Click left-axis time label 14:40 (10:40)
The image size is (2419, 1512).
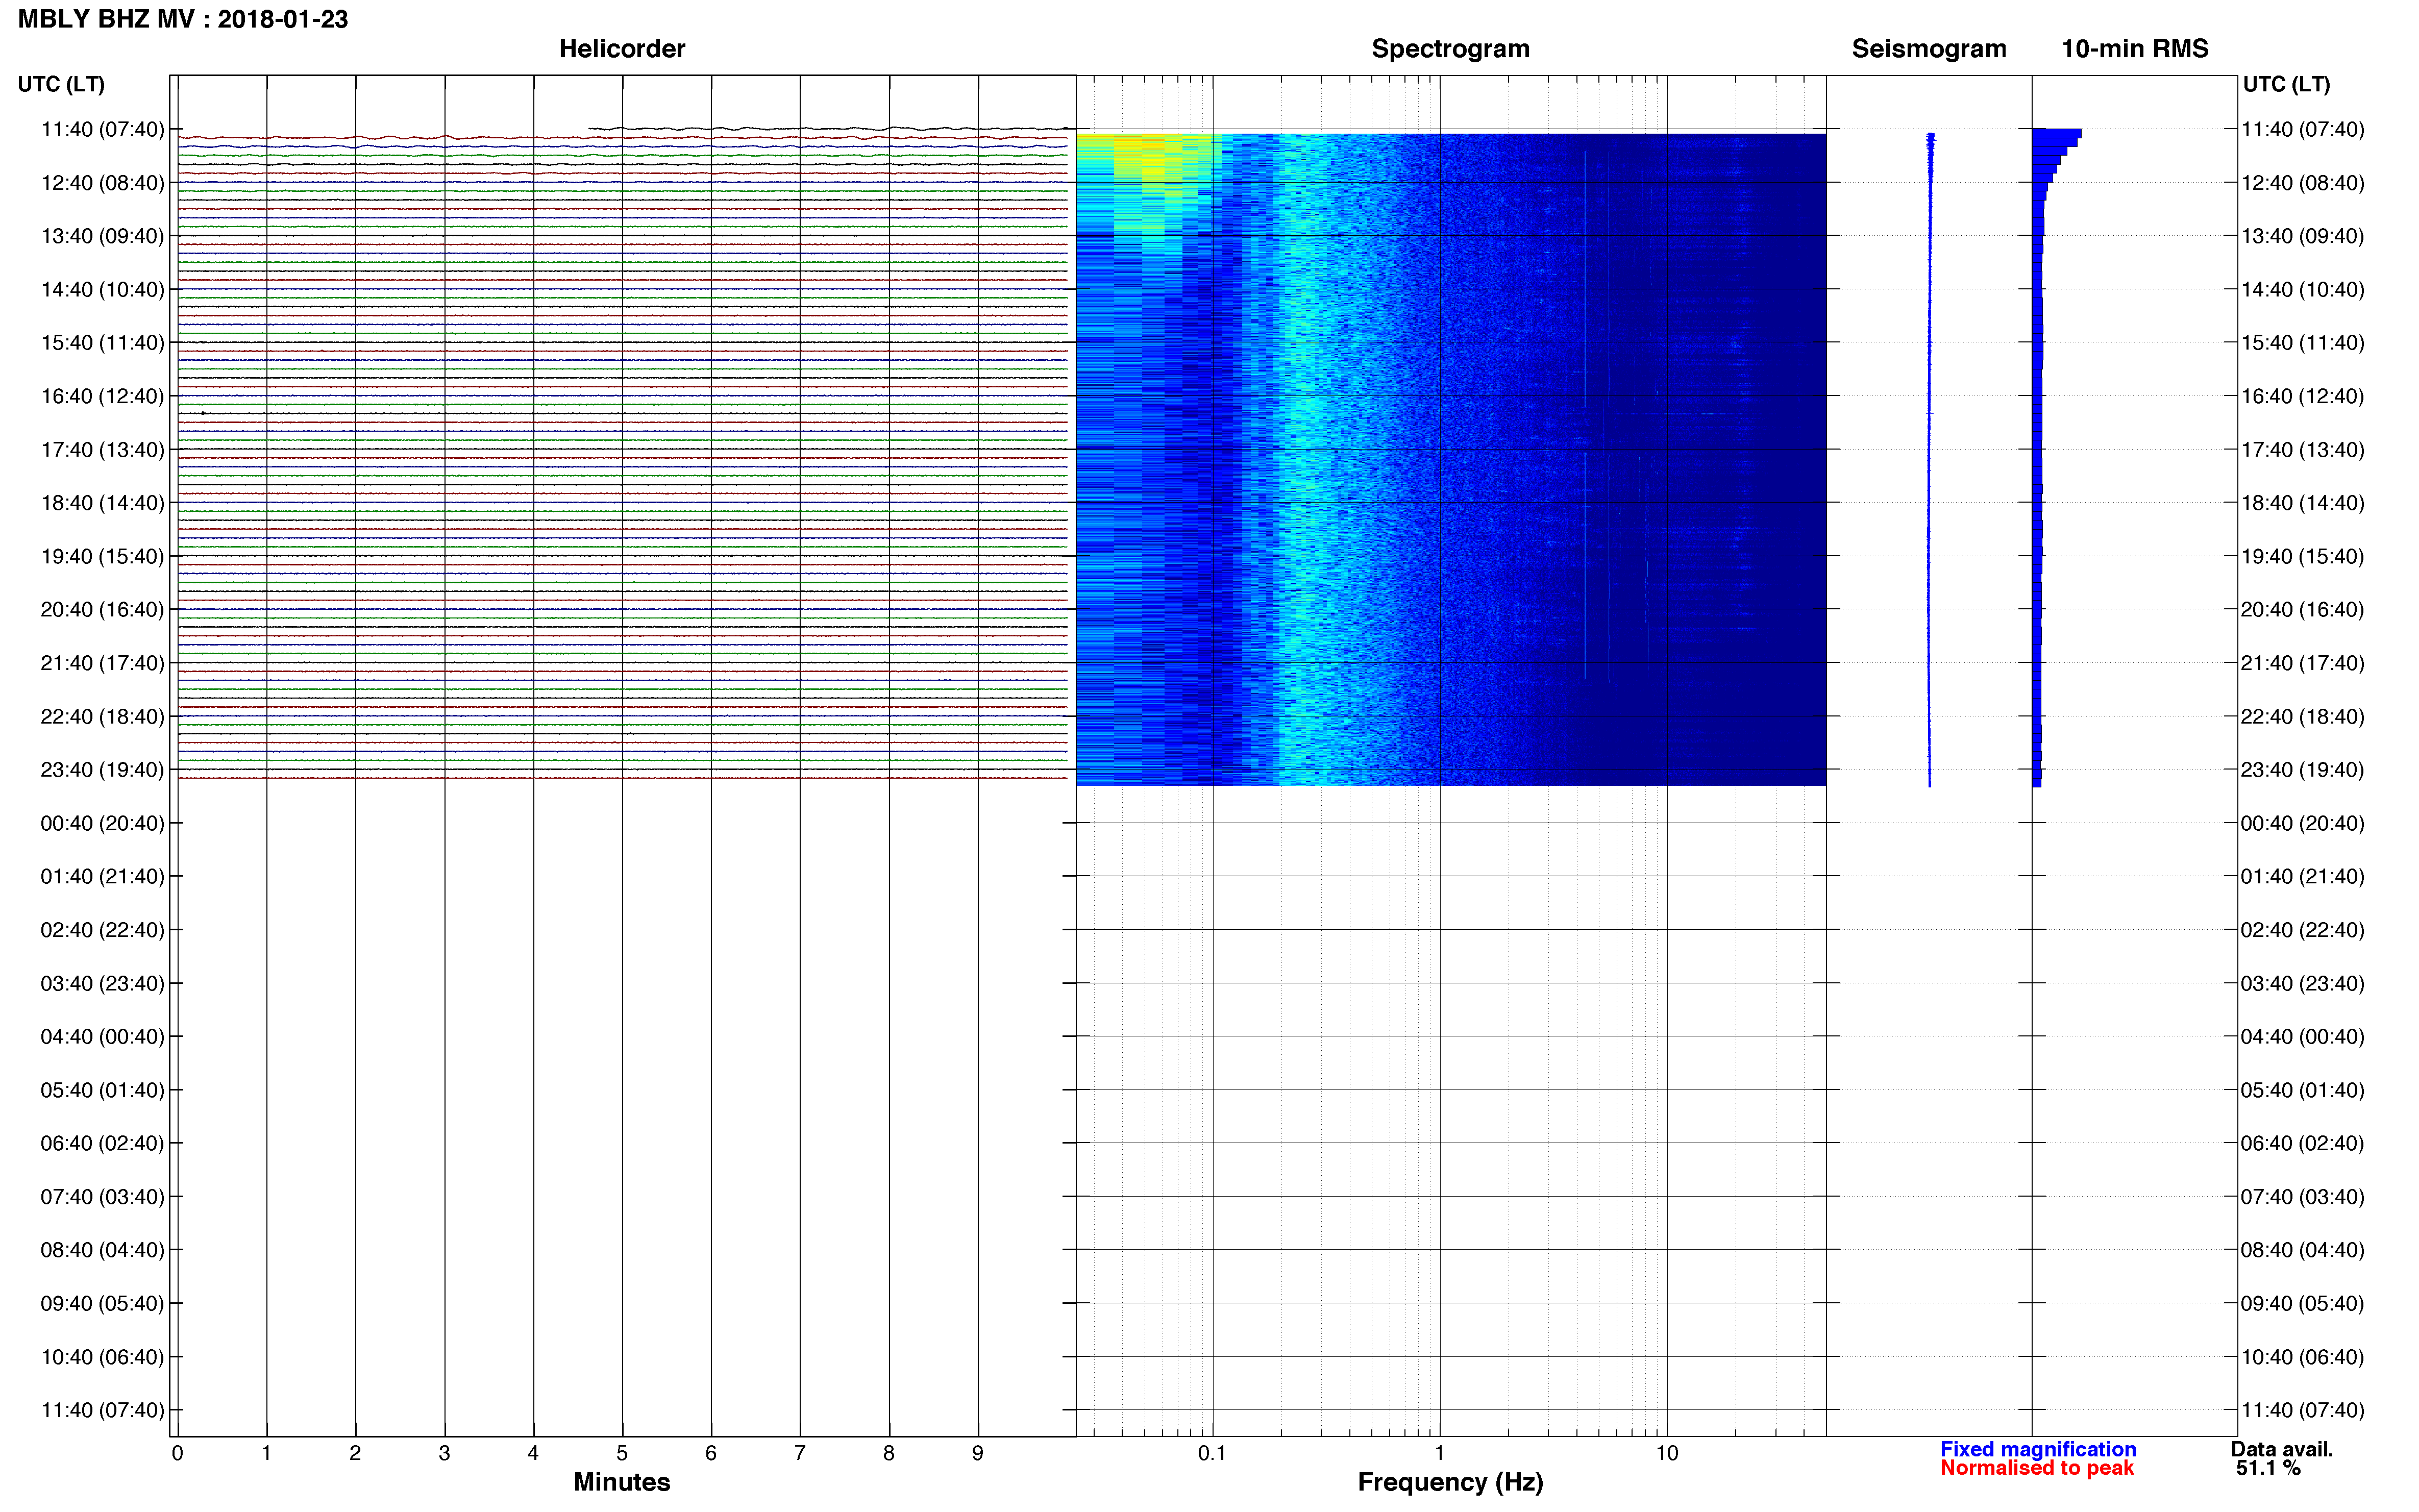(x=102, y=290)
